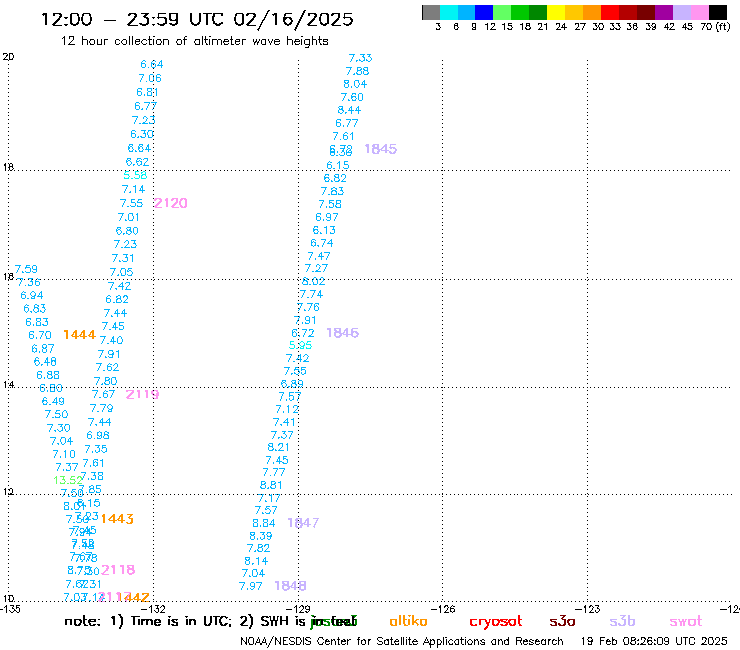Click the s3b pass time label 1848
The image size is (740, 650).
point(290,586)
